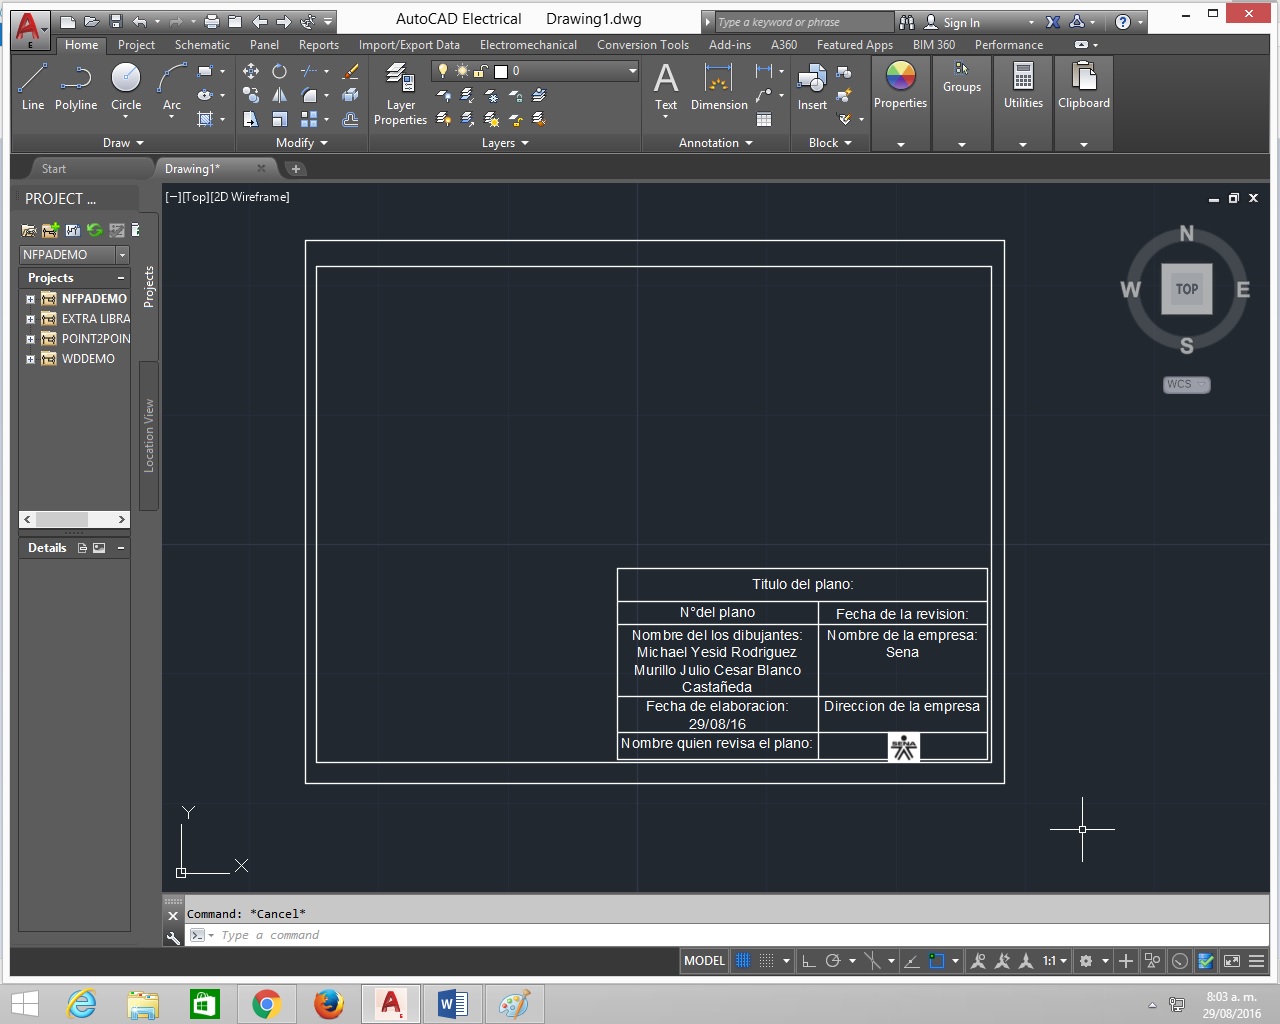Open Layer Properties manager
1280x1024 pixels.
coord(399,90)
